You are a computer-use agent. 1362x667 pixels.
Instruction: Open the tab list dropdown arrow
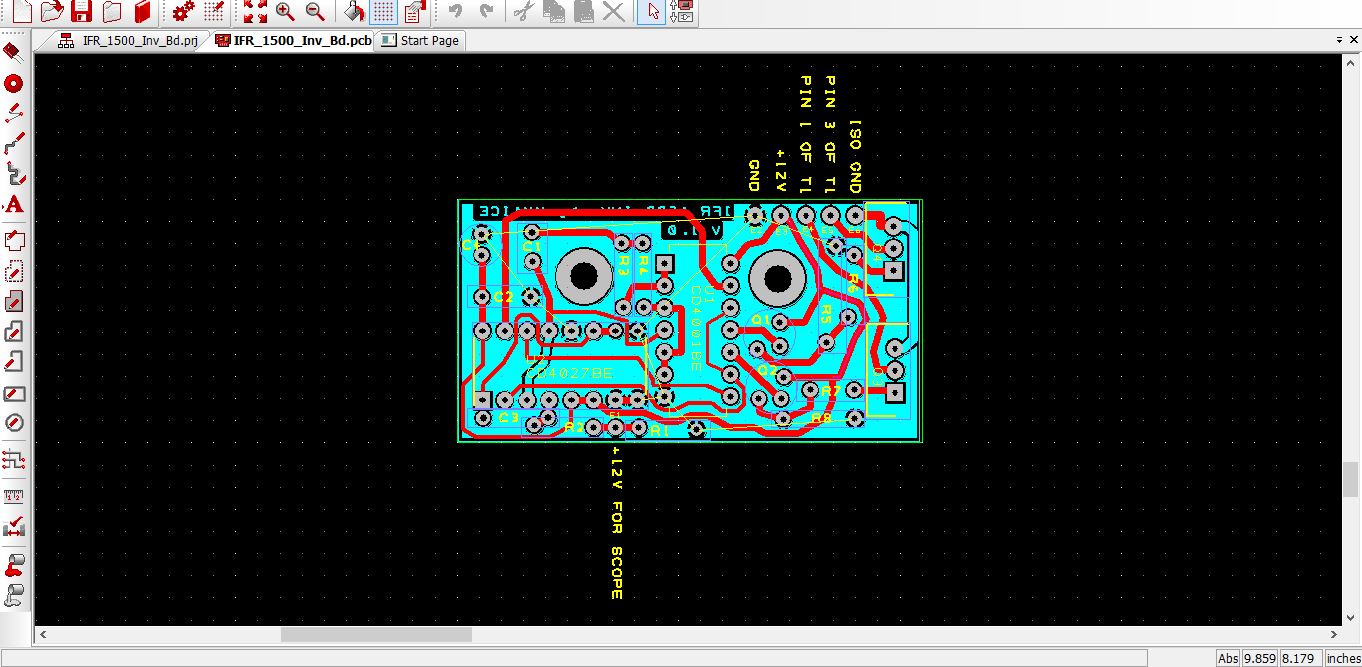coord(1340,40)
